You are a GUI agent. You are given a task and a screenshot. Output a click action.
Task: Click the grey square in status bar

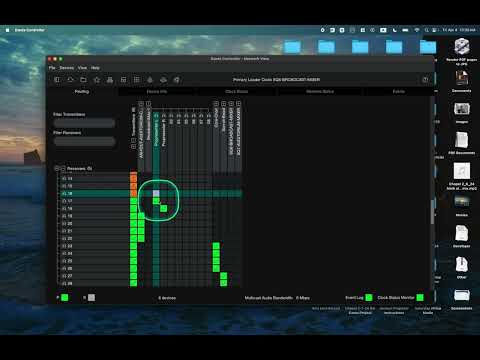click(x=91, y=298)
